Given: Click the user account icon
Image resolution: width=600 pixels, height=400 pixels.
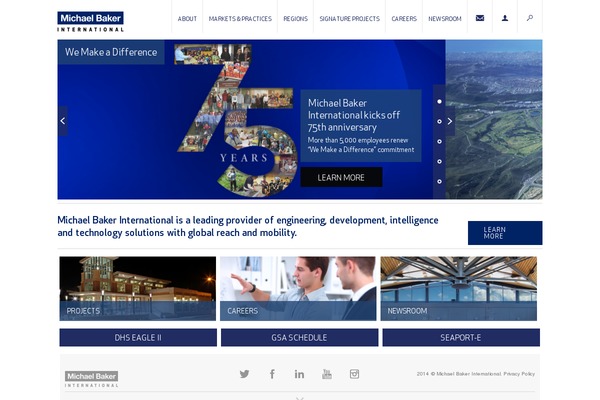Looking at the screenshot, I should point(505,18).
